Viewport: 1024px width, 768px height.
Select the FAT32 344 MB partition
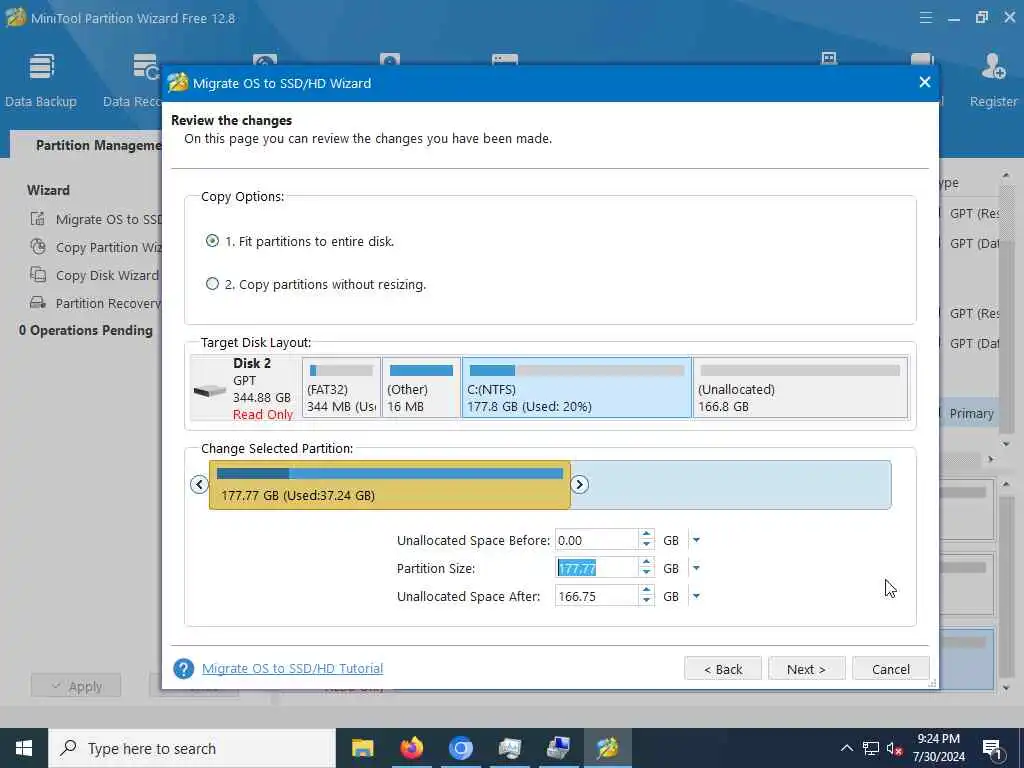(x=342, y=387)
